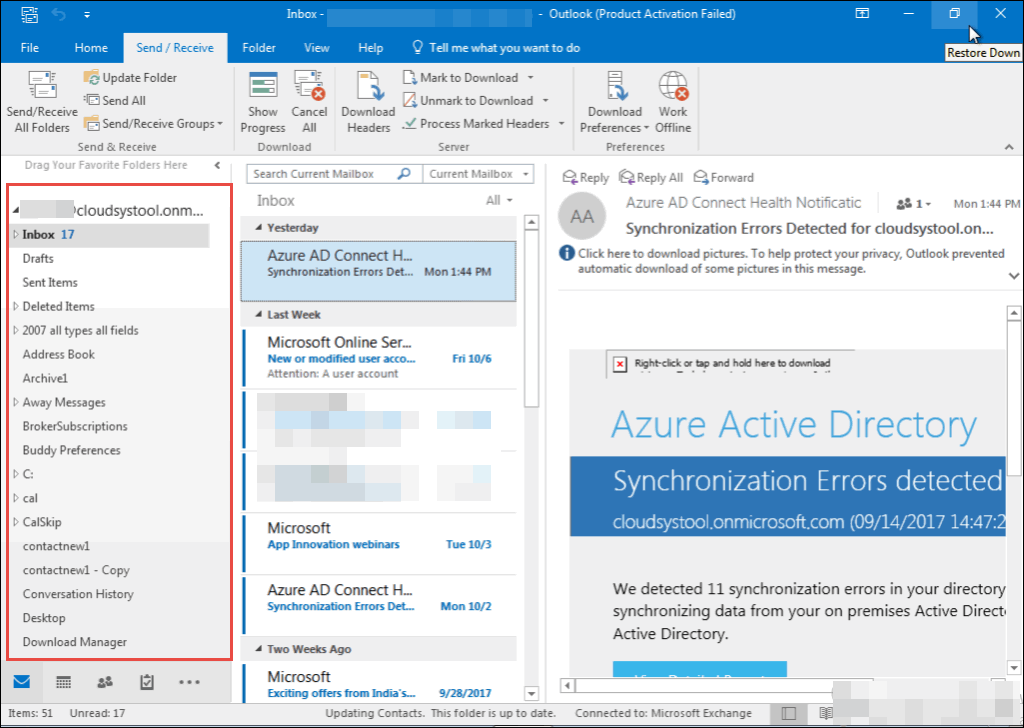This screenshot has height=728, width=1024.
Task: Forward the open message
Action: click(x=724, y=178)
